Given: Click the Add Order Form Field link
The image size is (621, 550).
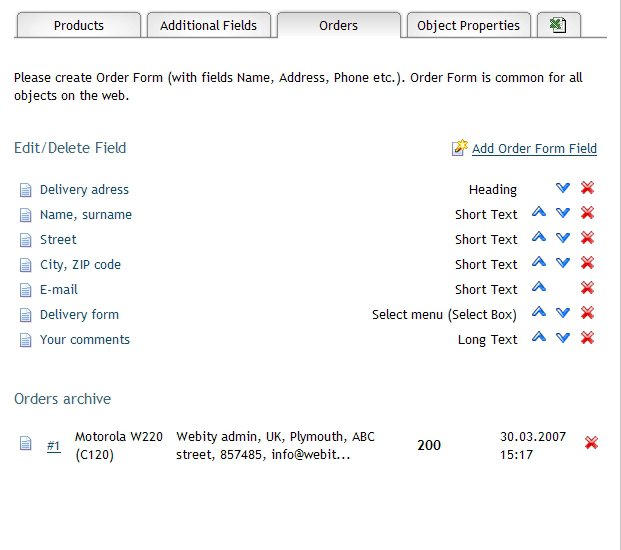Looking at the screenshot, I should coord(534,148).
